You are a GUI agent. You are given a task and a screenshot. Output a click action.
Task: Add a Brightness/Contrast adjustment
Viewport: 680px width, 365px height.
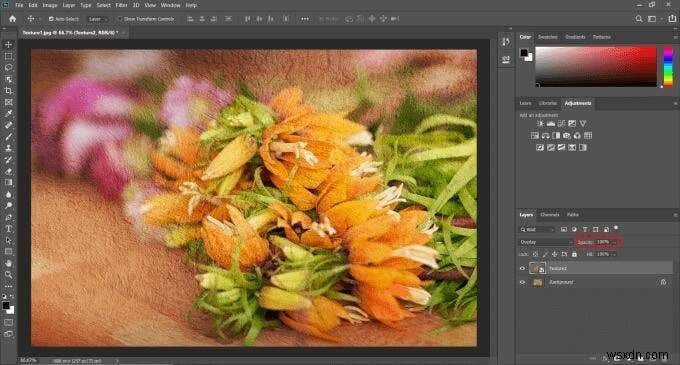pyautogui.click(x=540, y=124)
